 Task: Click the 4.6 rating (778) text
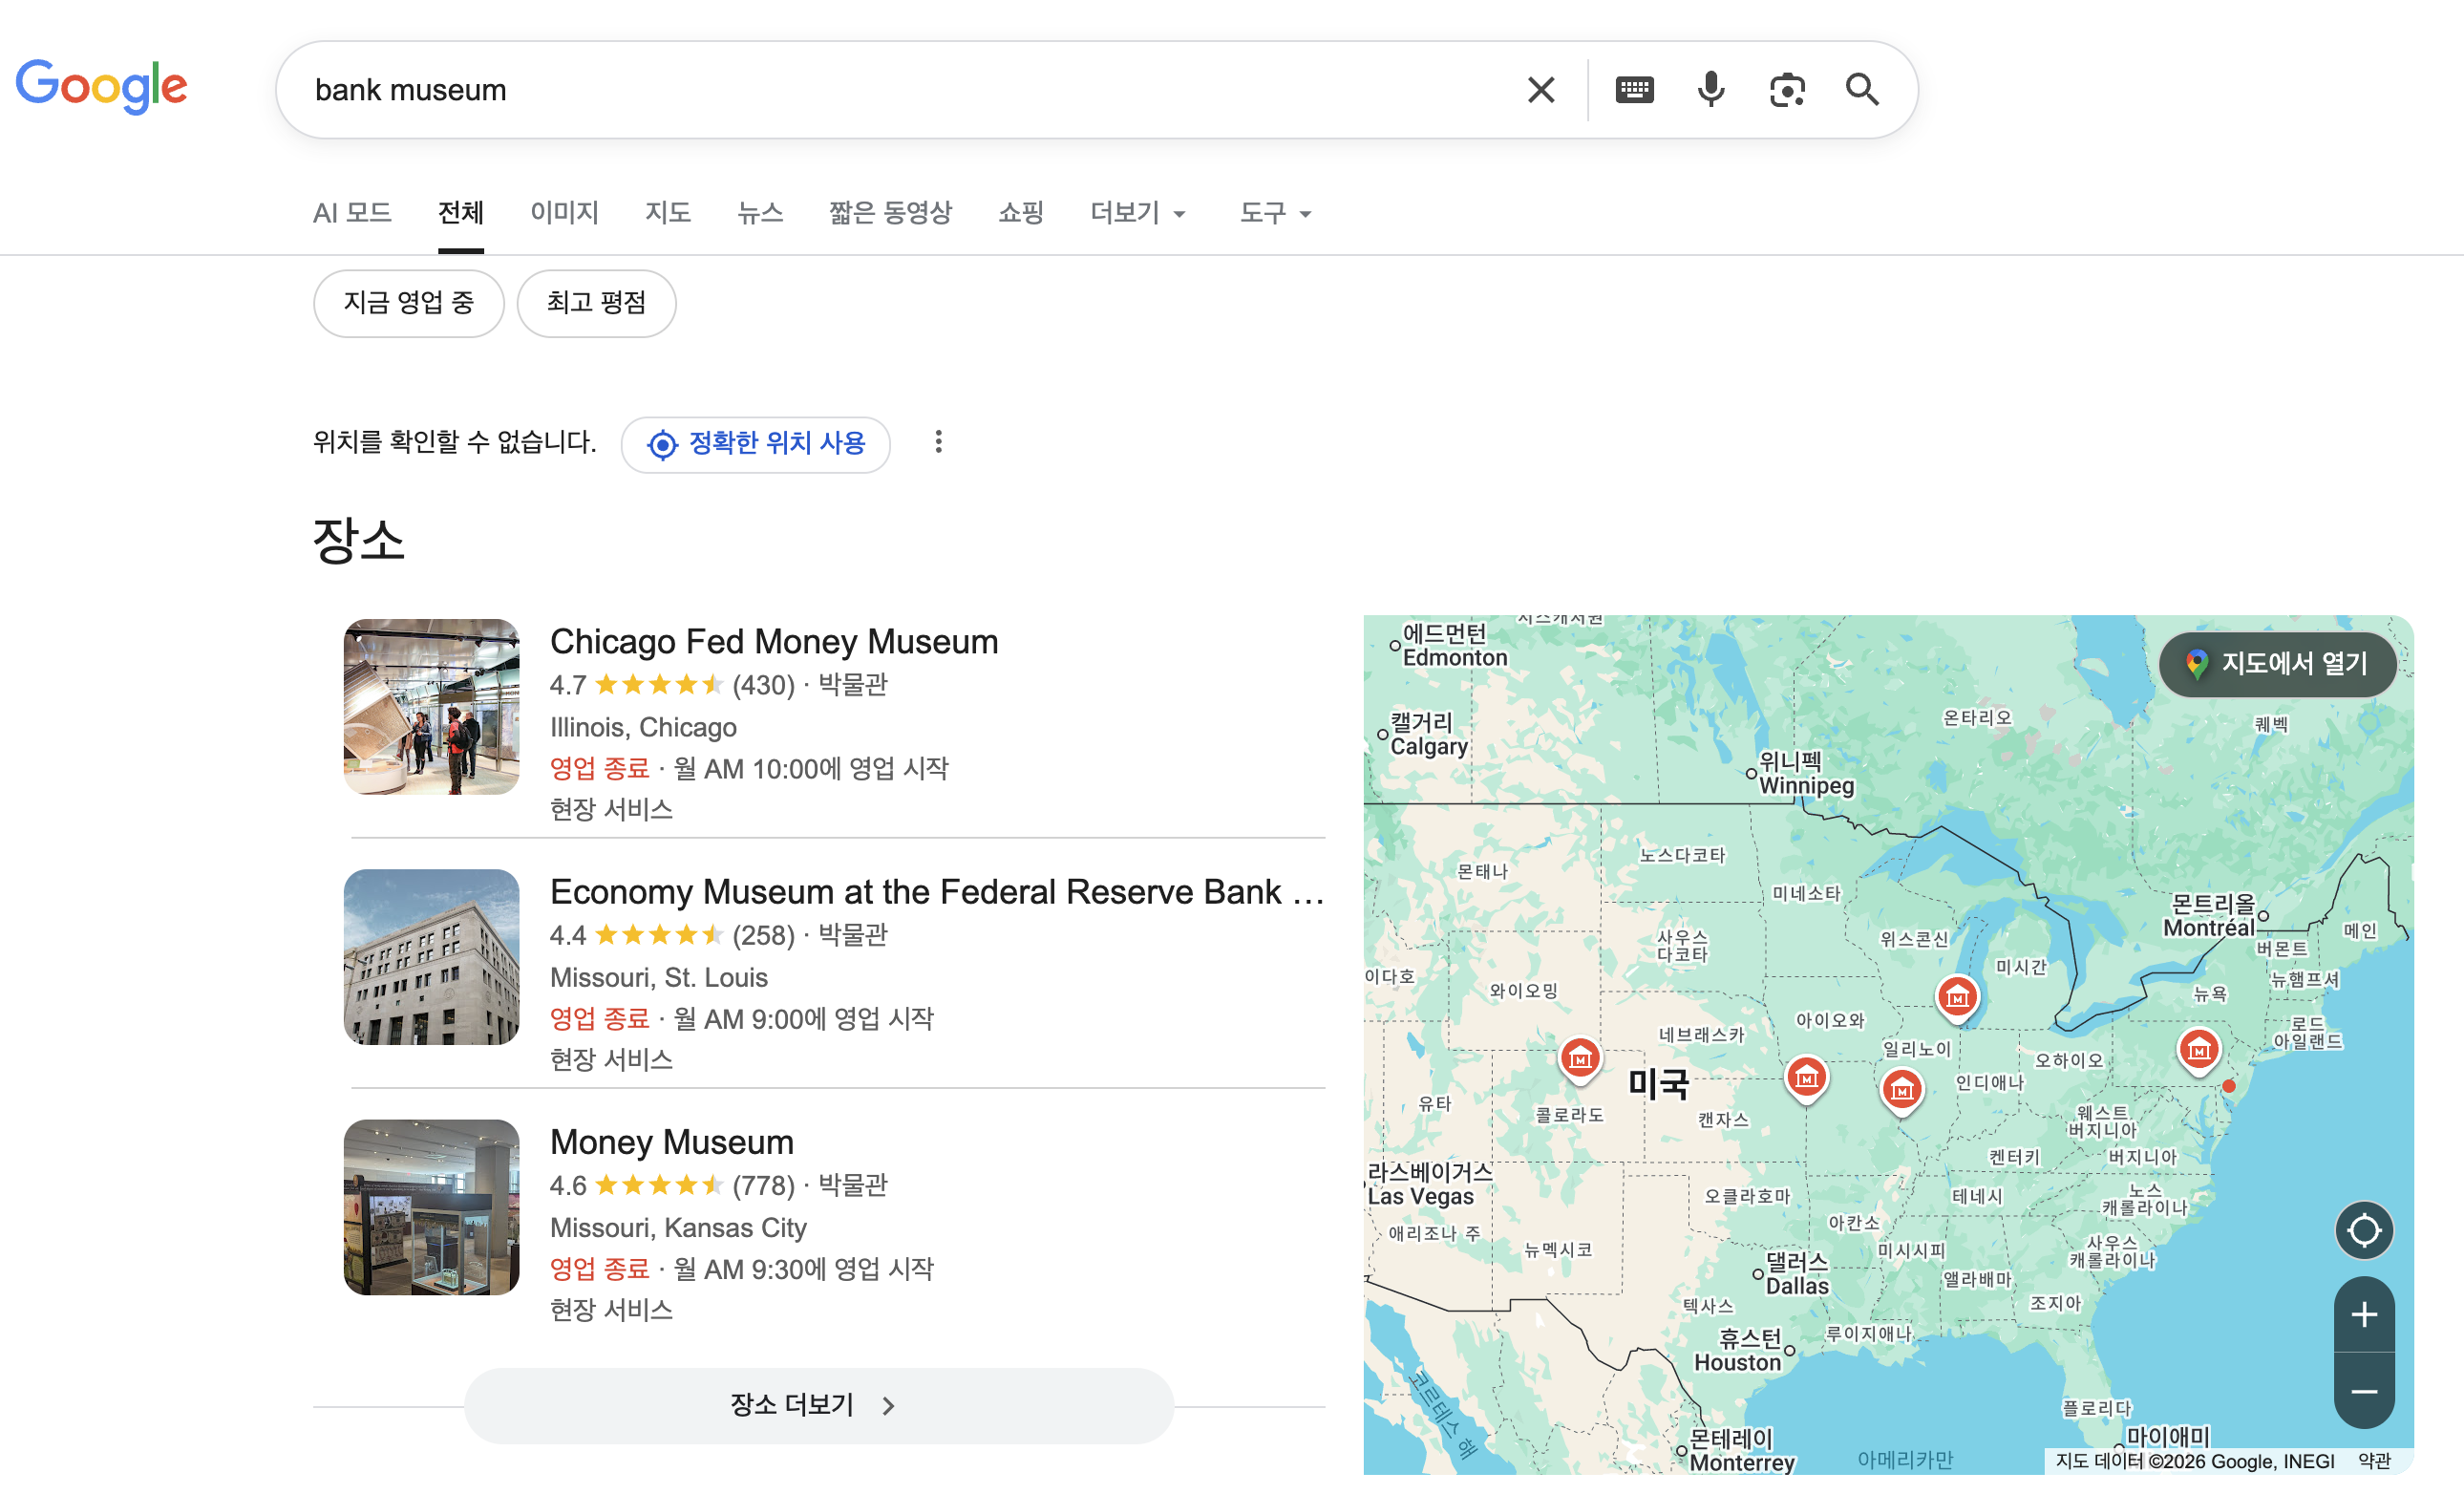coord(672,1185)
